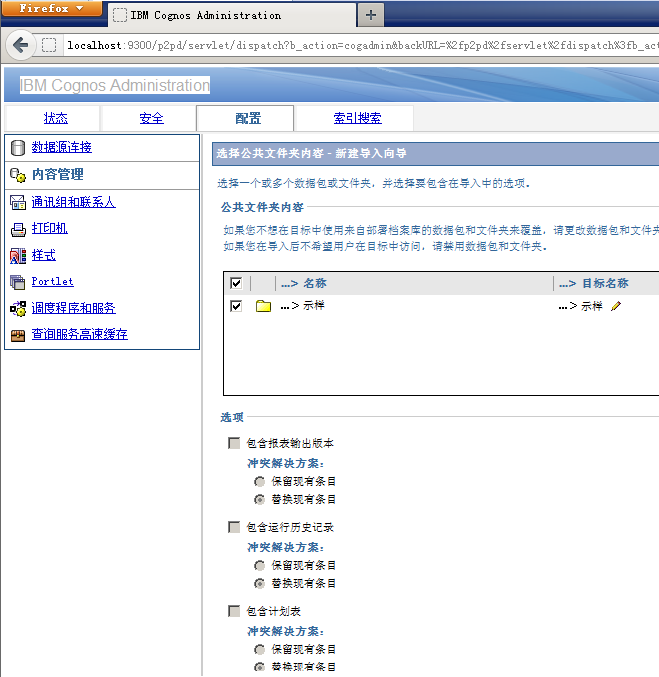Switch to the 状态 tab
This screenshot has height=677, width=659.
pyautogui.click(x=56, y=118)
